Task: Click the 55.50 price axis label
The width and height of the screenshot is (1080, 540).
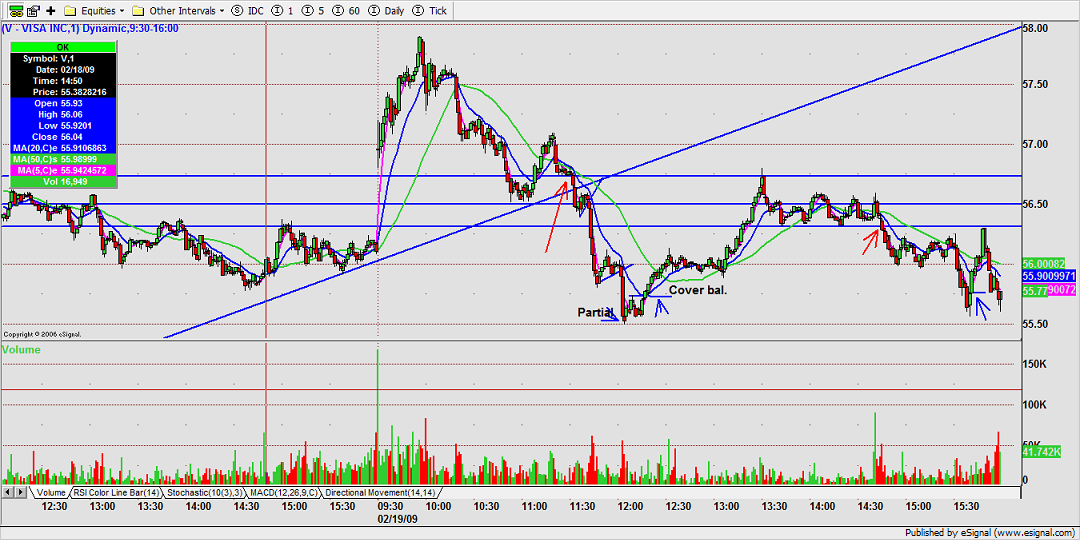Action: pyautogui.click(x=1037, y=324)
